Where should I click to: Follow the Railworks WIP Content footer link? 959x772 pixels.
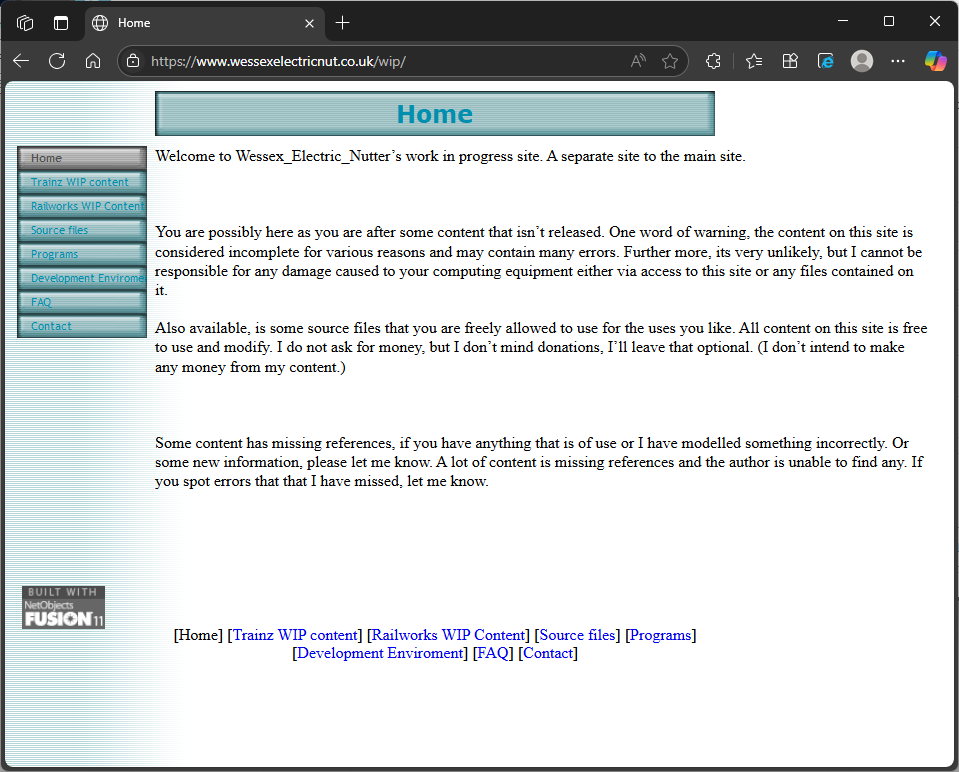[x=448, y=635]
